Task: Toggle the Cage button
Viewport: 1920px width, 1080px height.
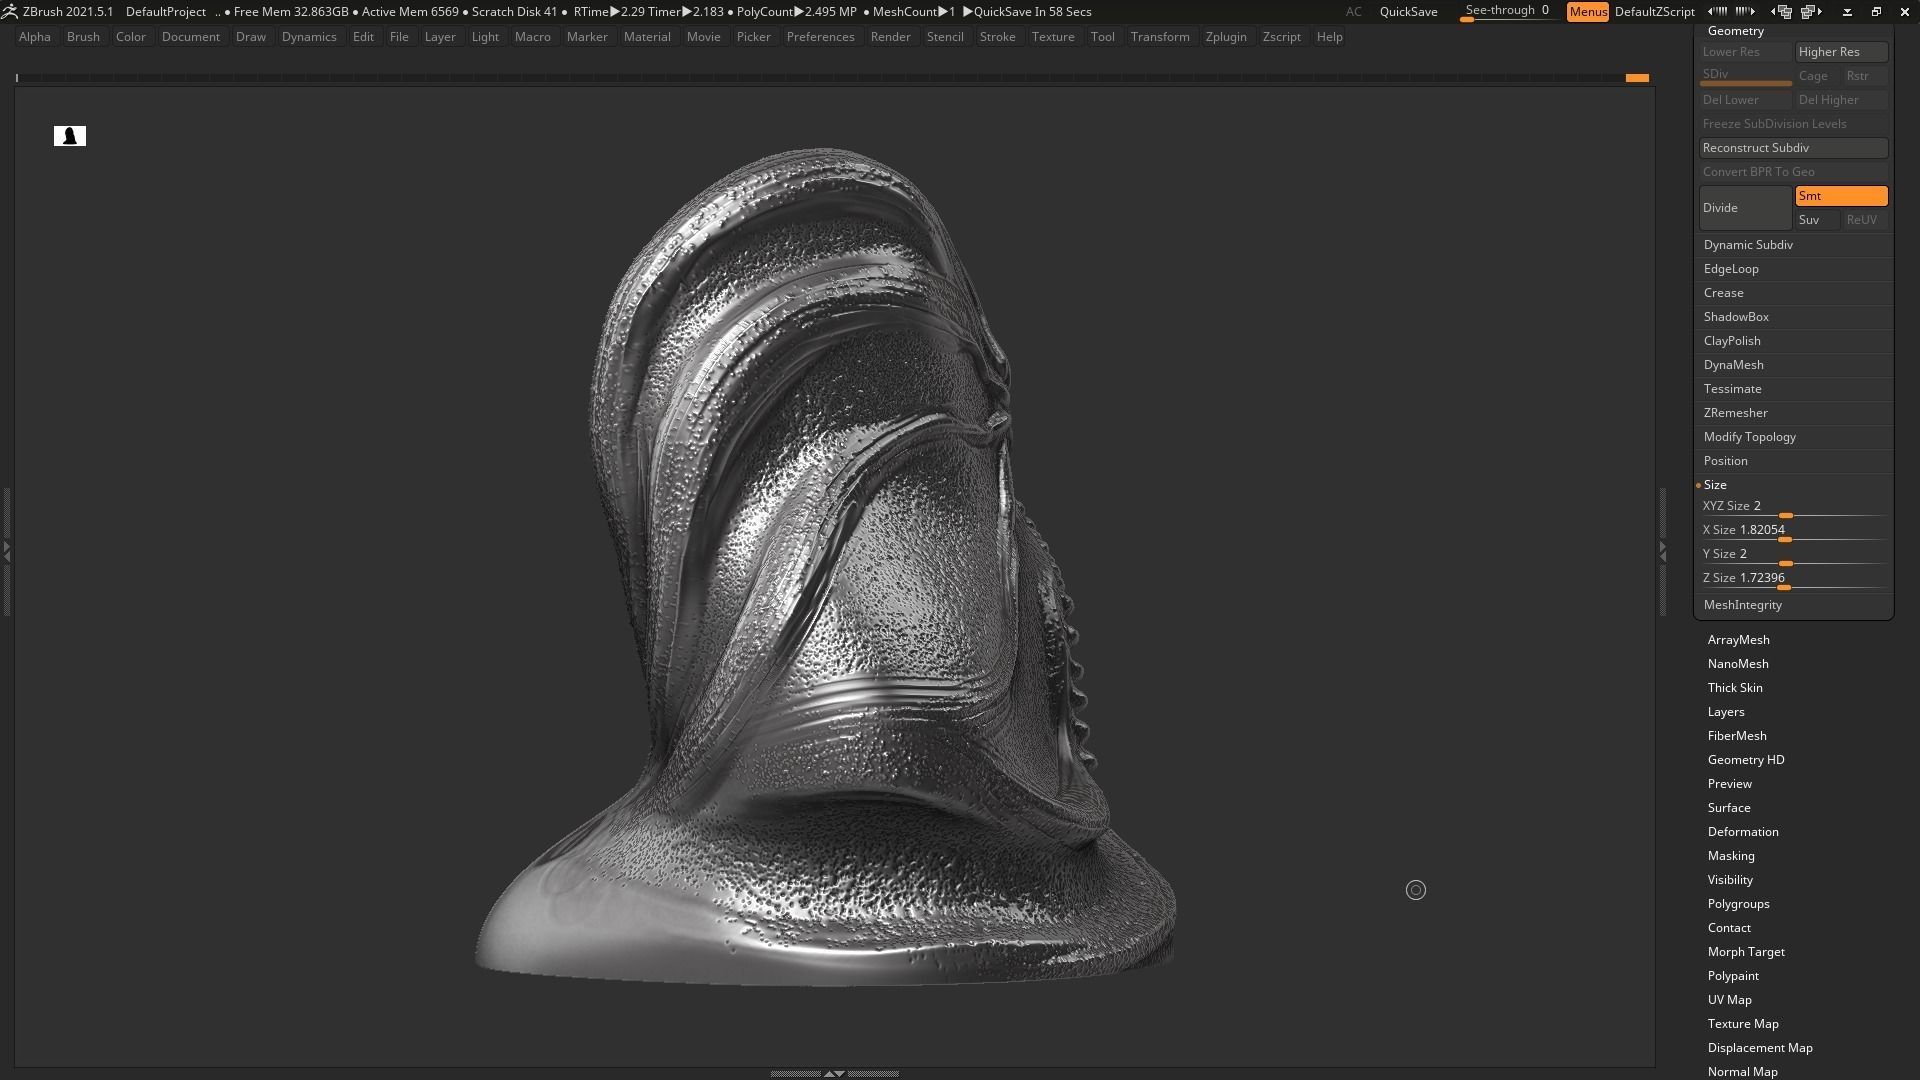Action: tap(1817, 76)
